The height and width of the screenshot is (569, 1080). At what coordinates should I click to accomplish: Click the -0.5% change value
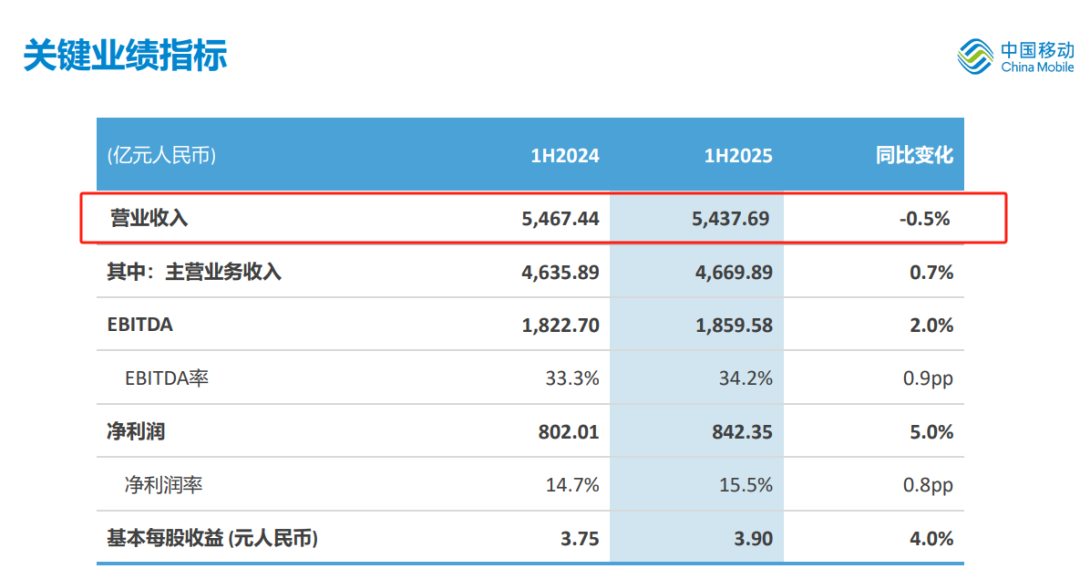point(925,218)
